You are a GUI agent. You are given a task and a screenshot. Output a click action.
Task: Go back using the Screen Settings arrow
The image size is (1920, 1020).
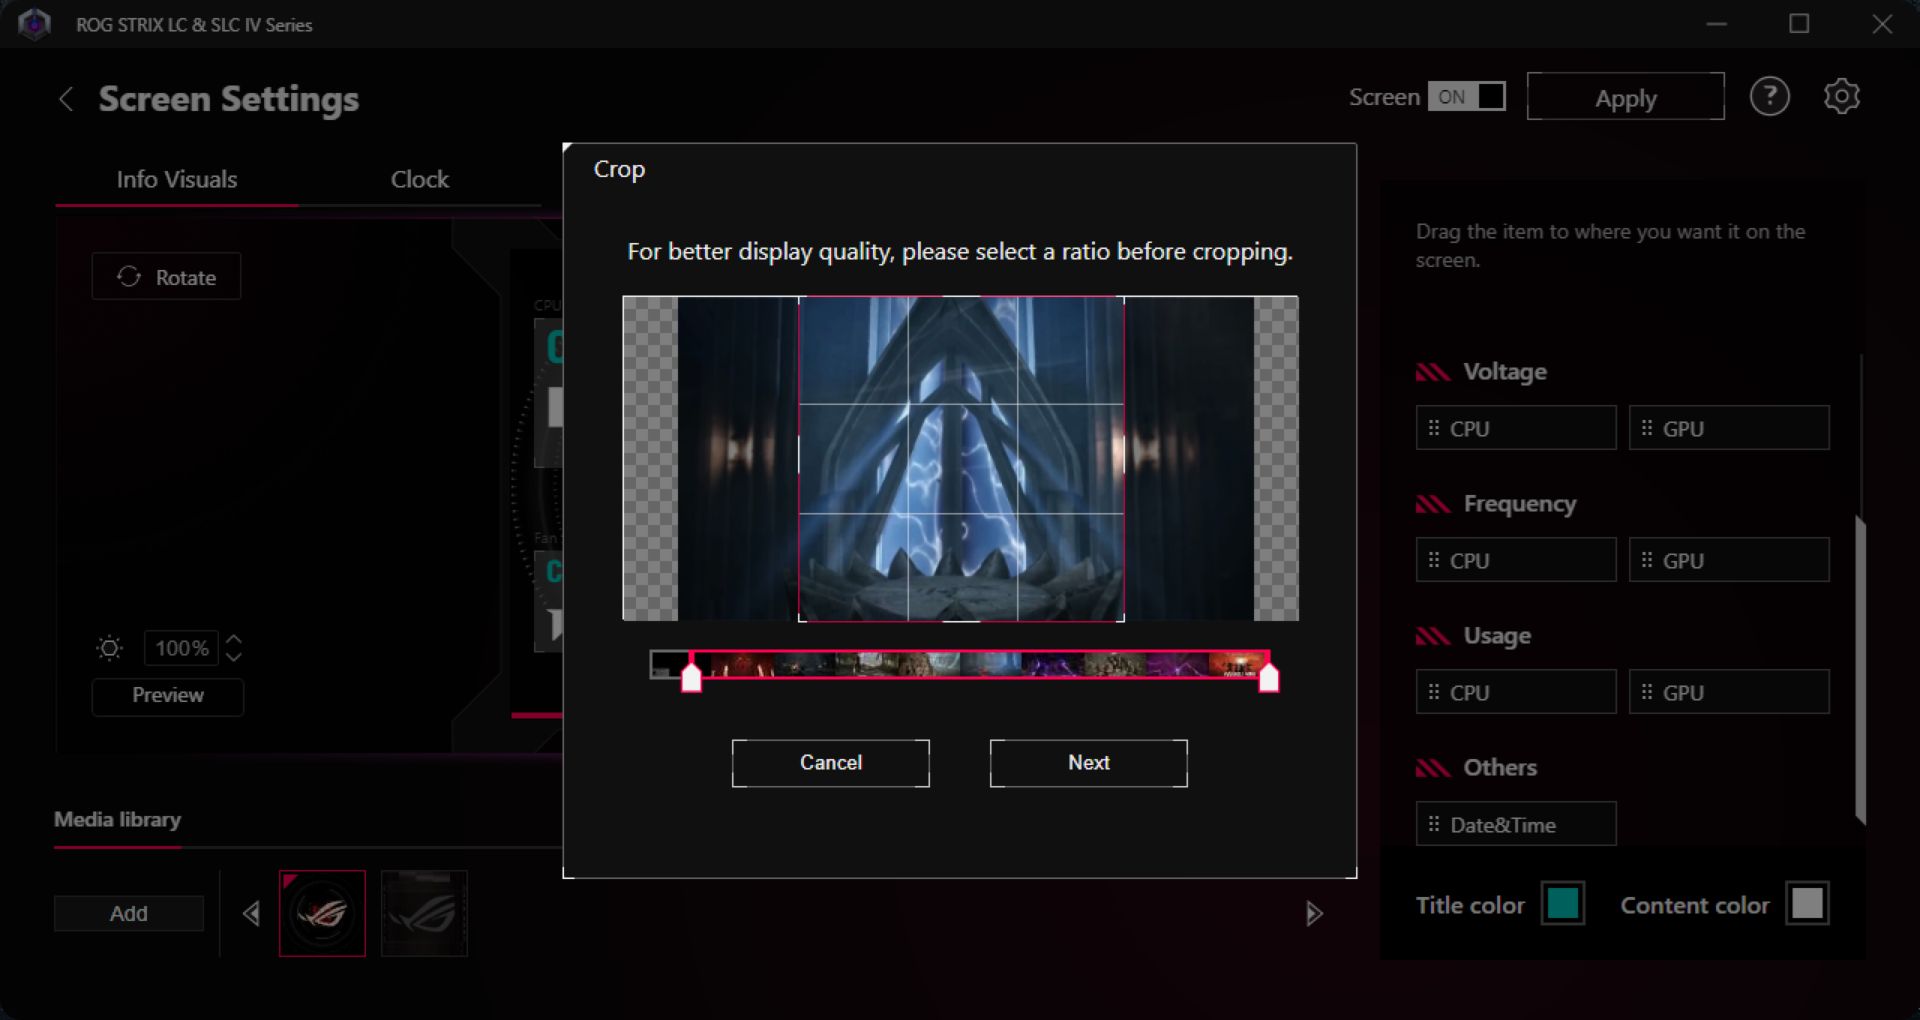coord(66,99)
